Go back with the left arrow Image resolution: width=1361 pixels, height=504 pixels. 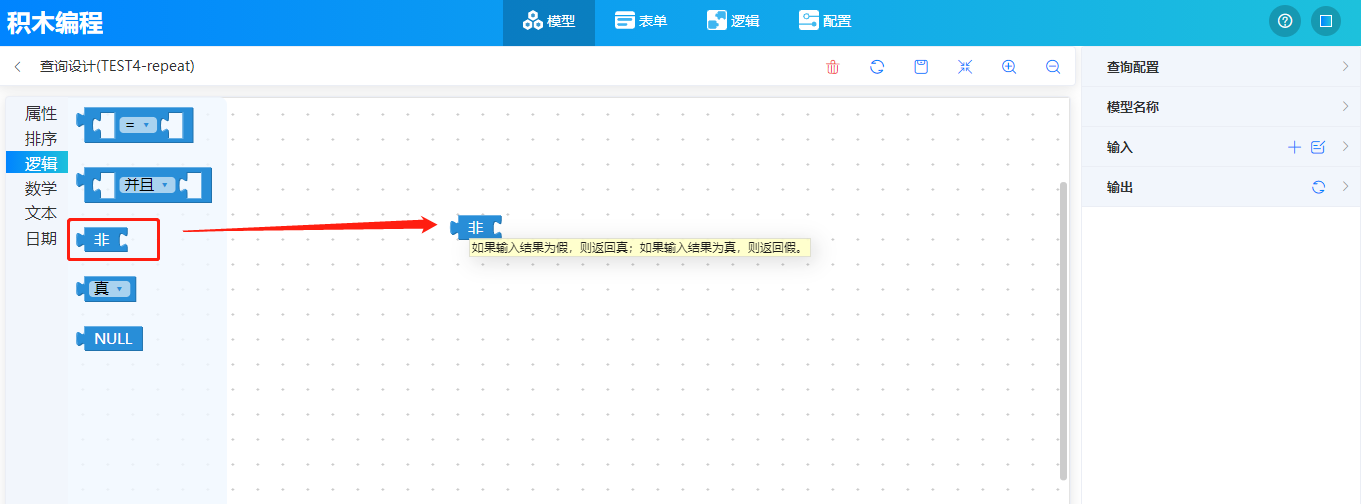18,67
